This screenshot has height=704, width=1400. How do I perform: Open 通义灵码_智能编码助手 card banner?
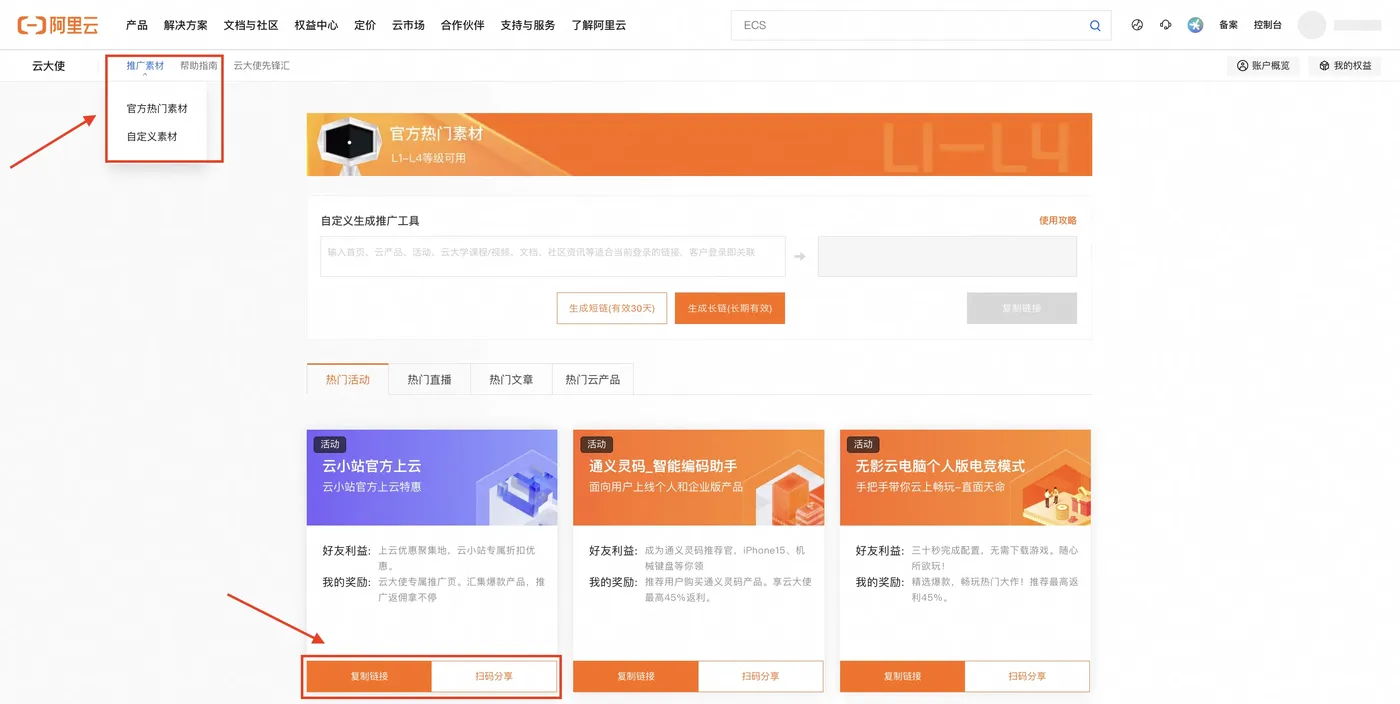(699, 478)
